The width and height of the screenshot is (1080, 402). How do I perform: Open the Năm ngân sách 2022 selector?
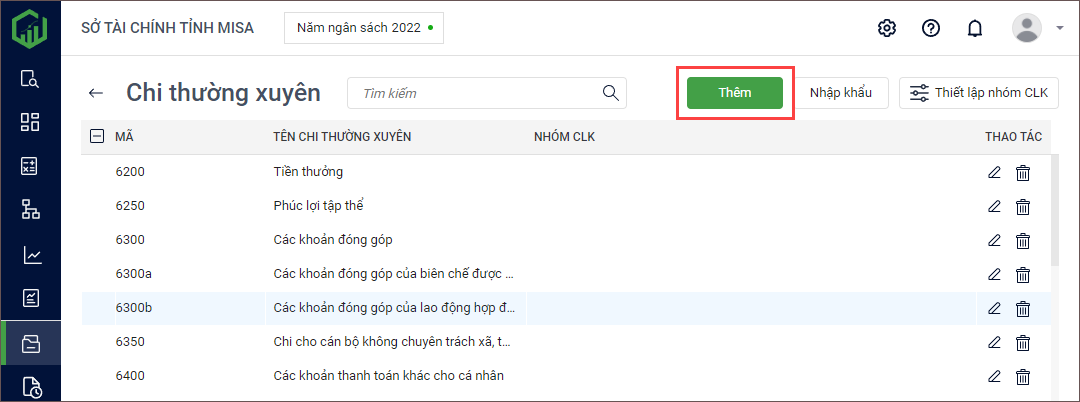point(364,28)
